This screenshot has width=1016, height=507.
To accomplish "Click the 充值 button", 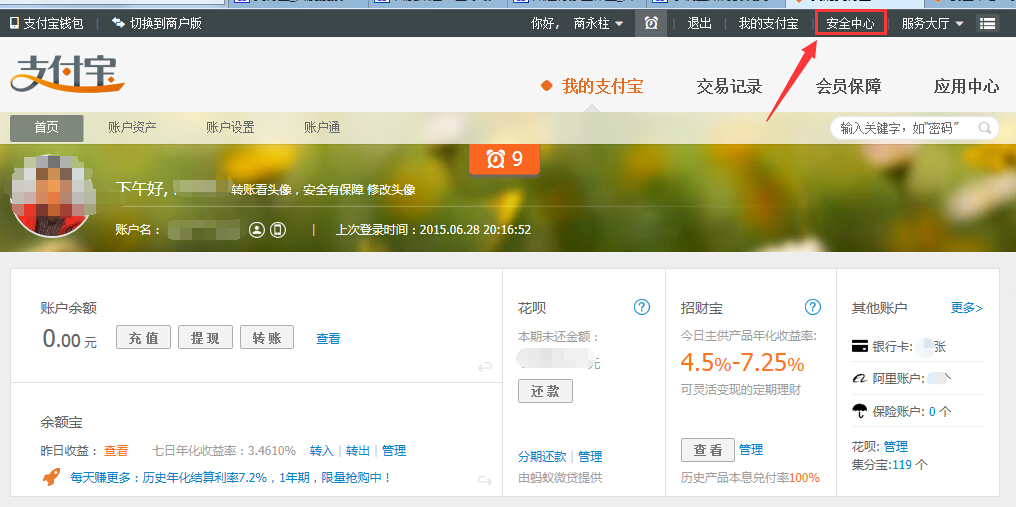I will coord(143,338).
